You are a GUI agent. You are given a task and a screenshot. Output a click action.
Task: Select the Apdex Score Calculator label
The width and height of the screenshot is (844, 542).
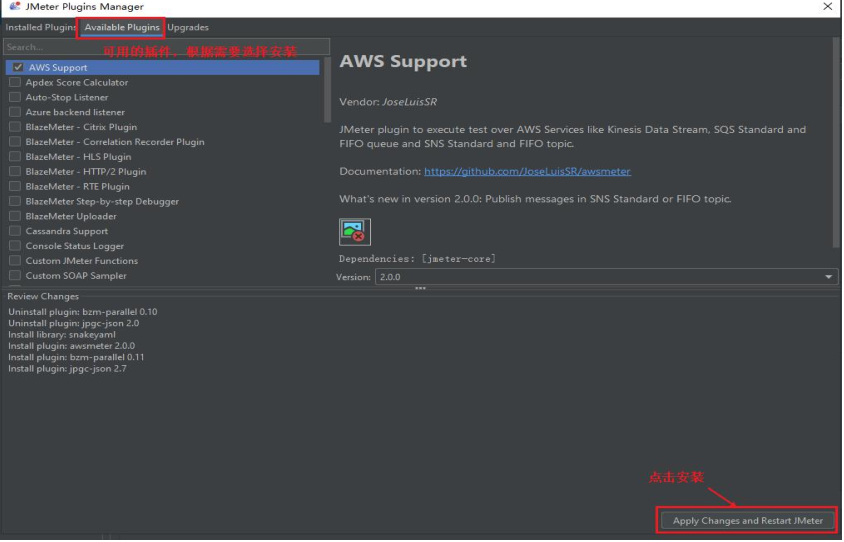tap(77, 82)
